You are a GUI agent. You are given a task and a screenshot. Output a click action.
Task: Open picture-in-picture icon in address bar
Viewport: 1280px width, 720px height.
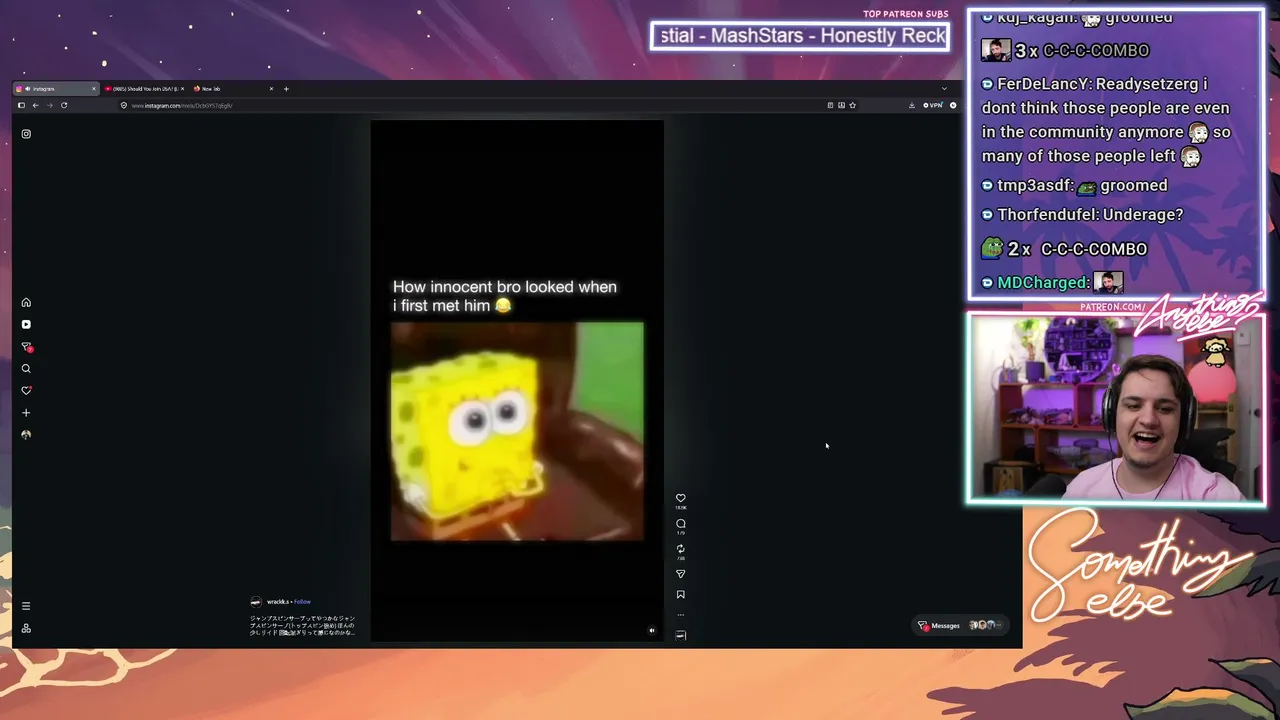click(841, 105)
